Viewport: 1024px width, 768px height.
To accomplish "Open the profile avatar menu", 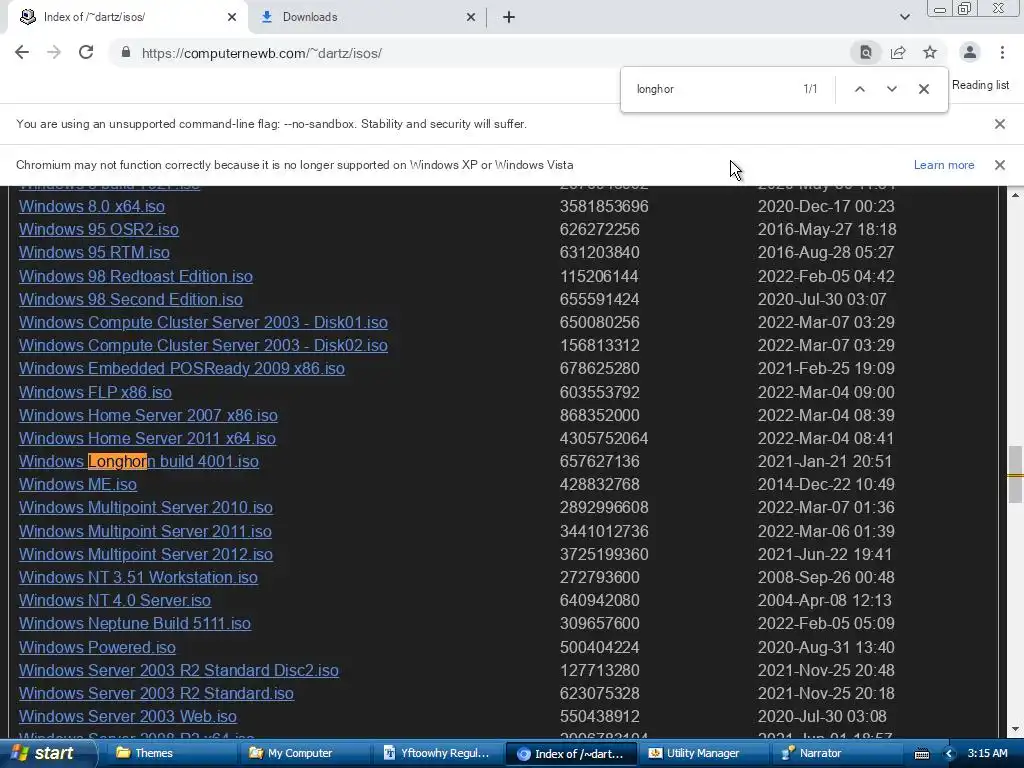I will [970, 53].
